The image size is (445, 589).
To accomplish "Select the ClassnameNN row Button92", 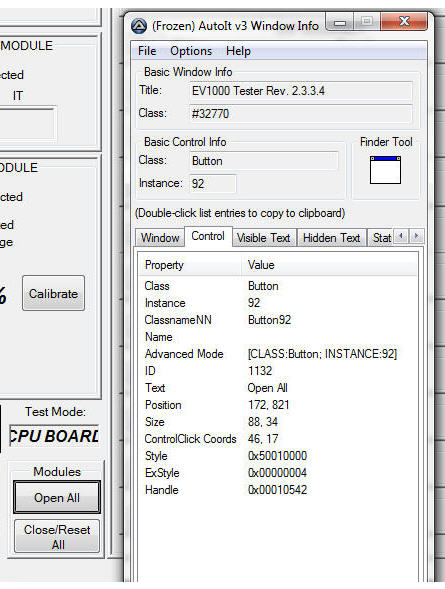I will 278,320.
